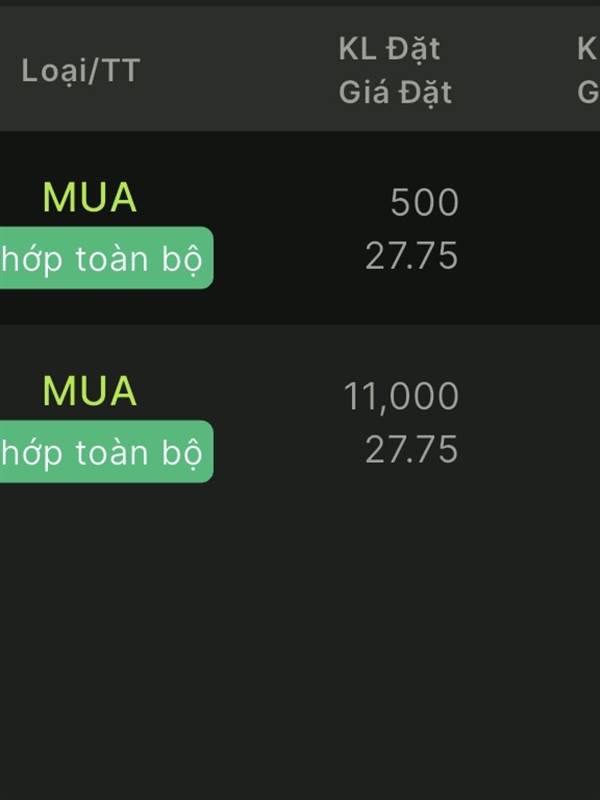Screen dimensions: 600x800
Task: Select the partially visible G header label
Action: [x=588, y=93]
